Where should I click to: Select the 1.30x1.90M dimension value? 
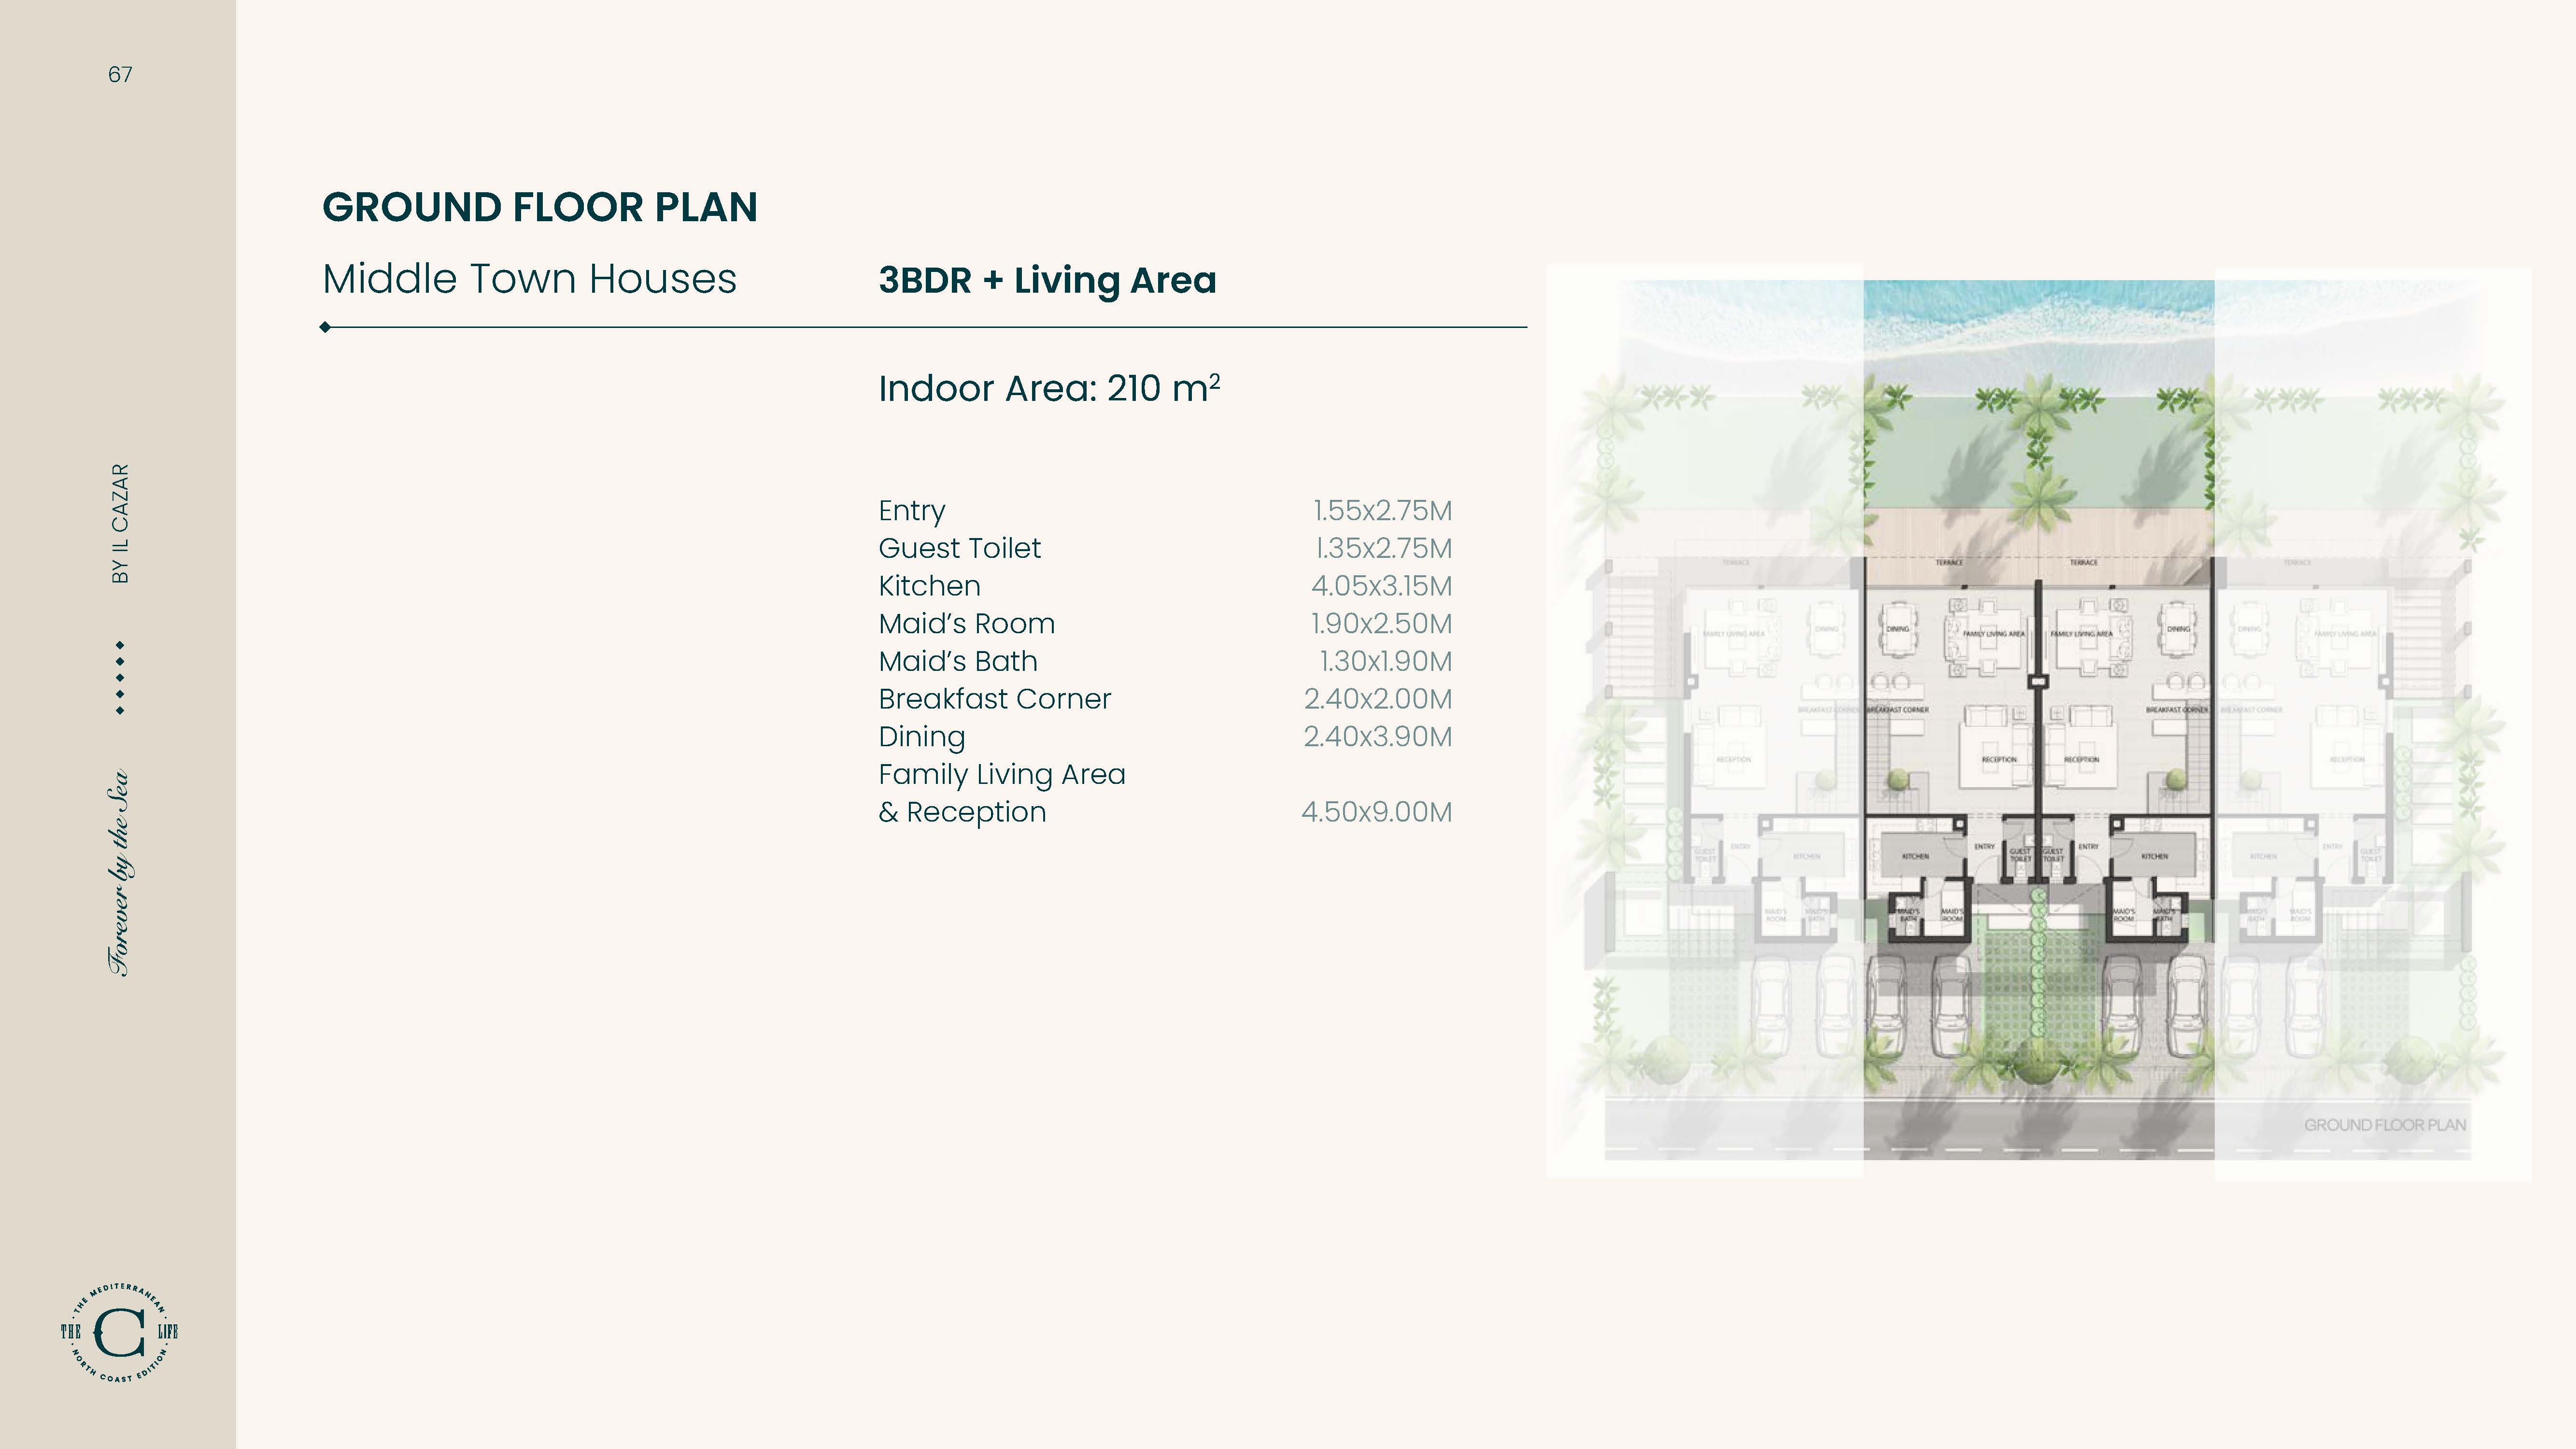1385,661
